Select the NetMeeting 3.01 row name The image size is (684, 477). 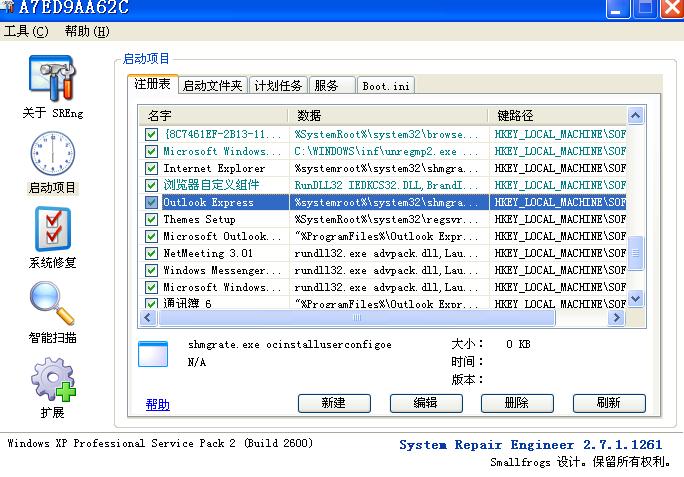[208, 253]
